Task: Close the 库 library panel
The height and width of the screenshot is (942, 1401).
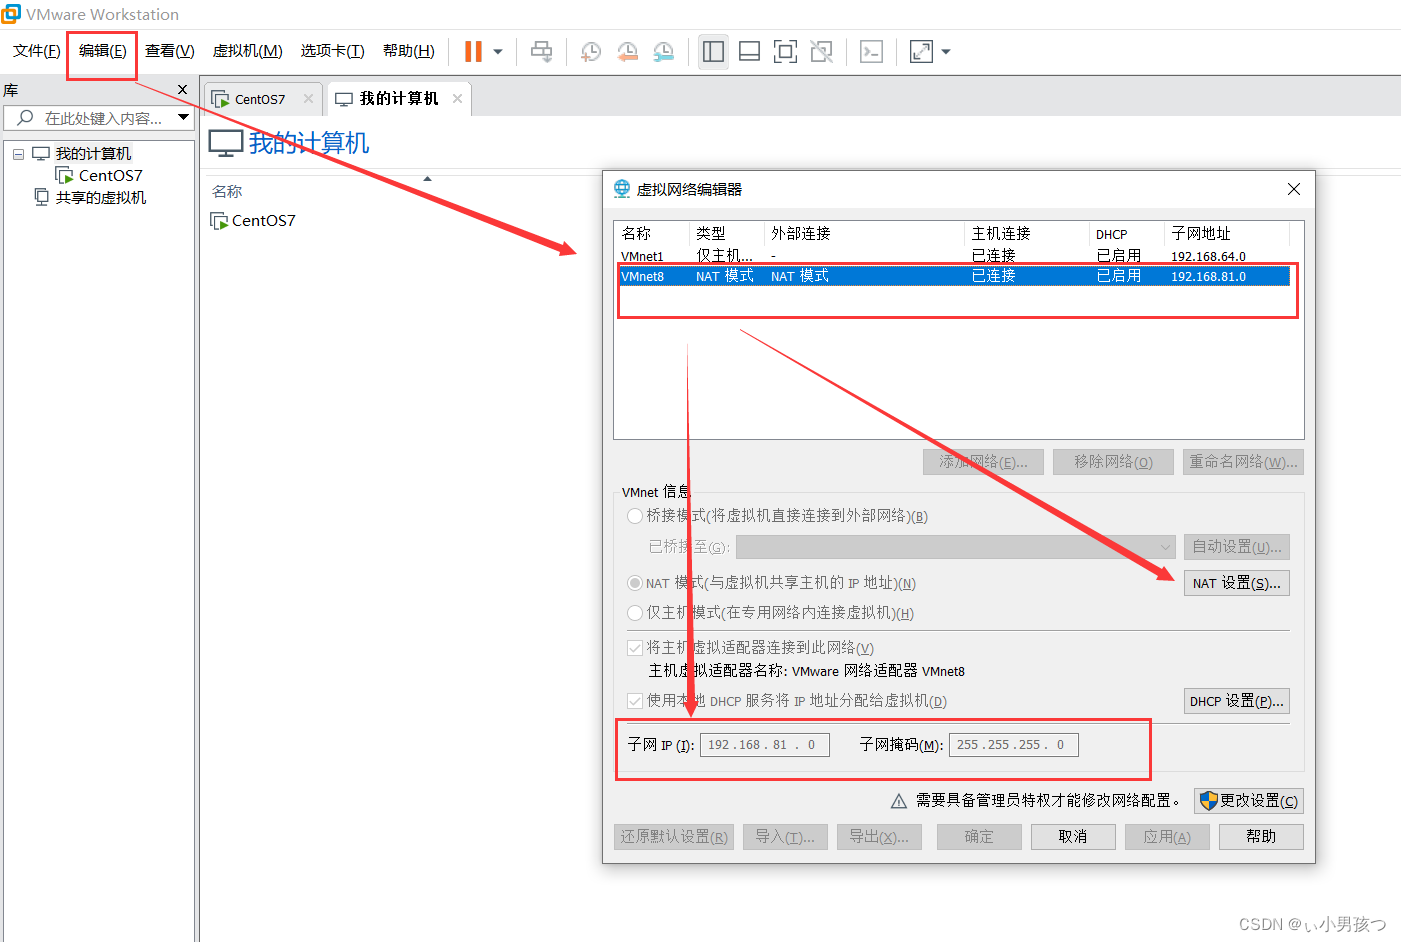Action: click(182, 90)
